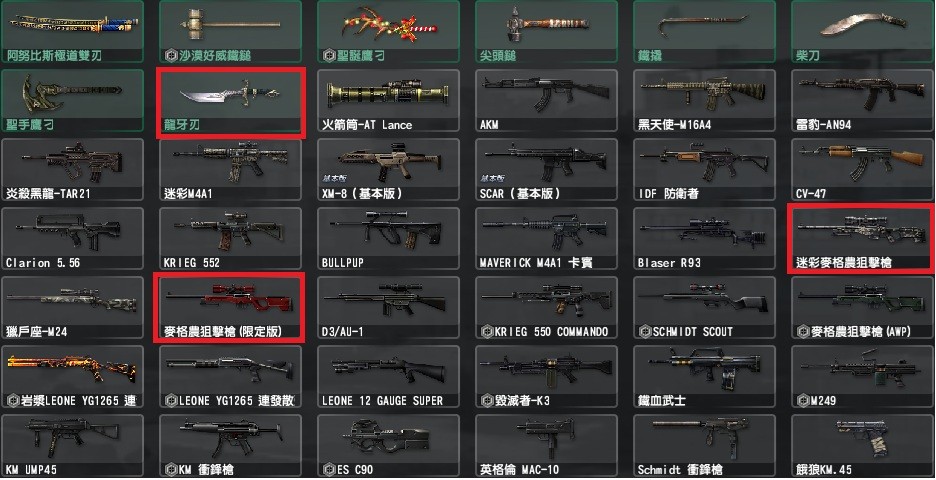Select the CV-47 wooden-stock rifle
The width and height of the screenshot is (936, 480).
(863, 170)
